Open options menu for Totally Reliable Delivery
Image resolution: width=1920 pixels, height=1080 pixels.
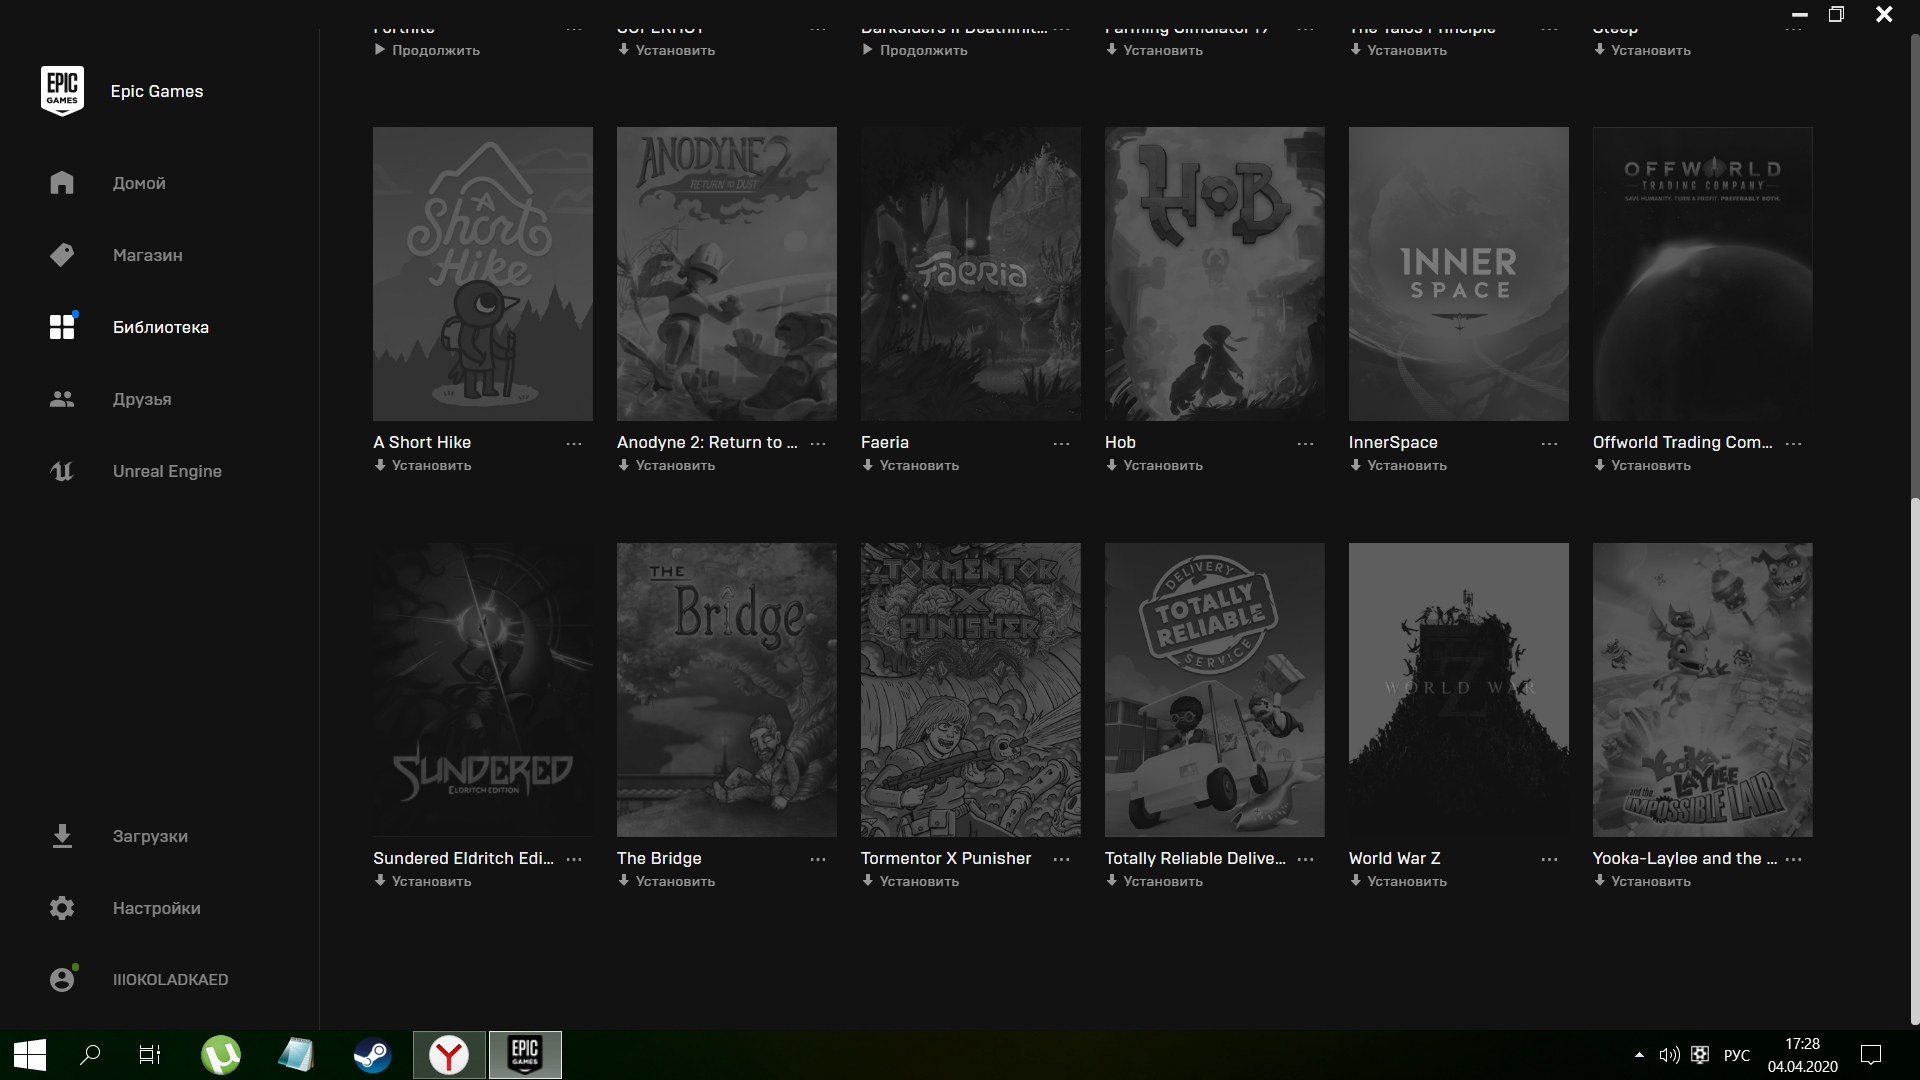tap(1306, 860)
